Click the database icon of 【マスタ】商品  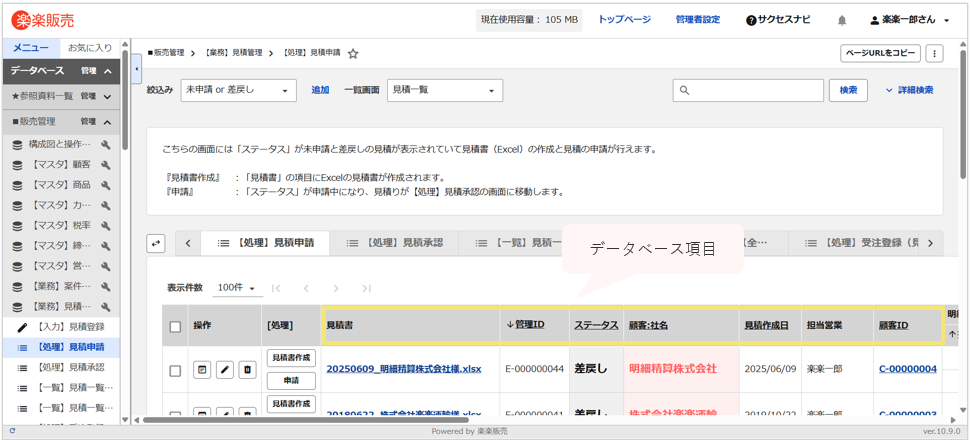[x=17, y=185]
